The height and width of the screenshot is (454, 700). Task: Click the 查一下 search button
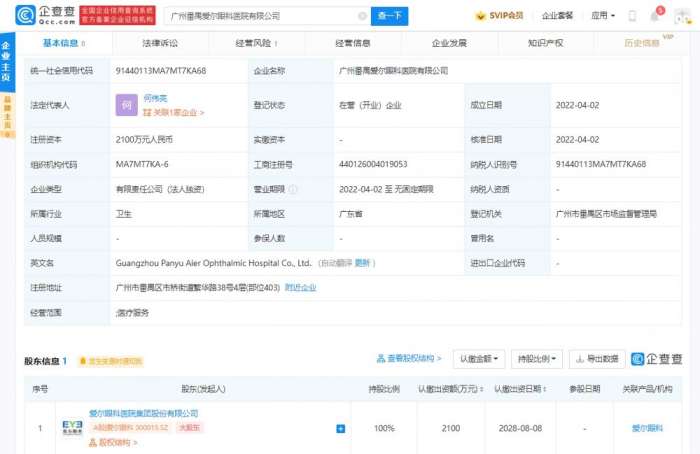click(x=389, y=16)
